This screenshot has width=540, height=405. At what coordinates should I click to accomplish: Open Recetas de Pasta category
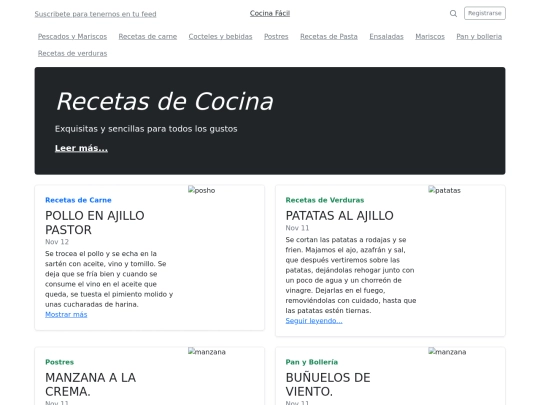pyautogui.click(x=329, y=37)
